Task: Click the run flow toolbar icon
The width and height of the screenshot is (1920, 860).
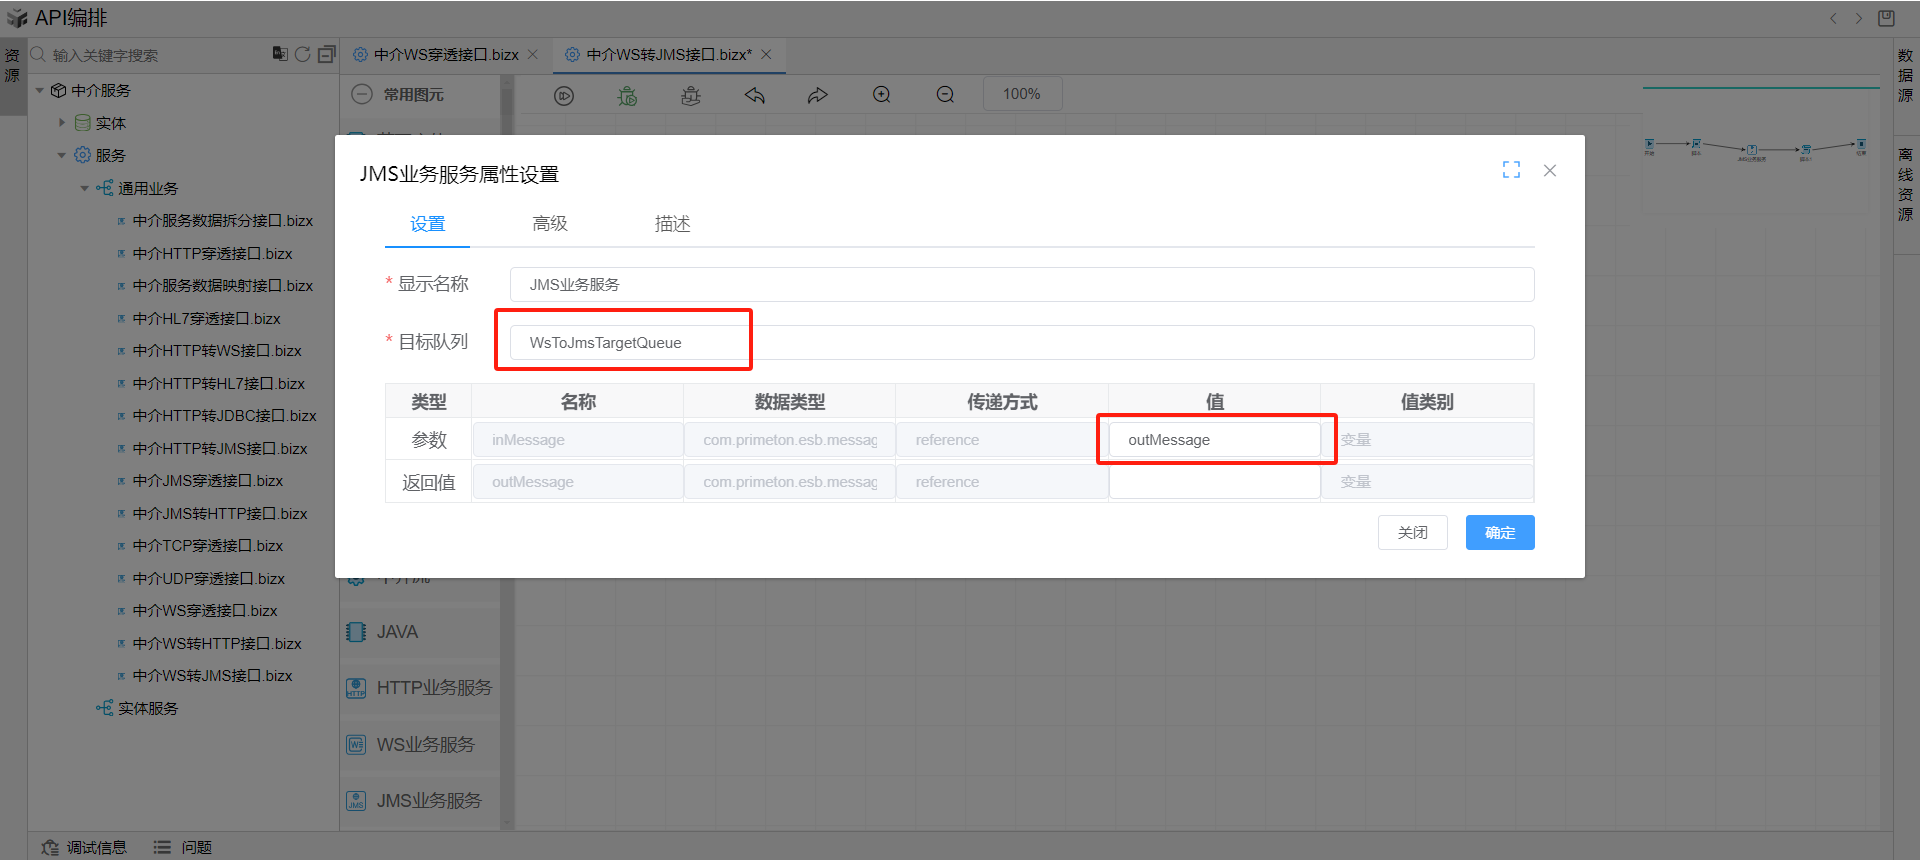Action: click(564, 95)
